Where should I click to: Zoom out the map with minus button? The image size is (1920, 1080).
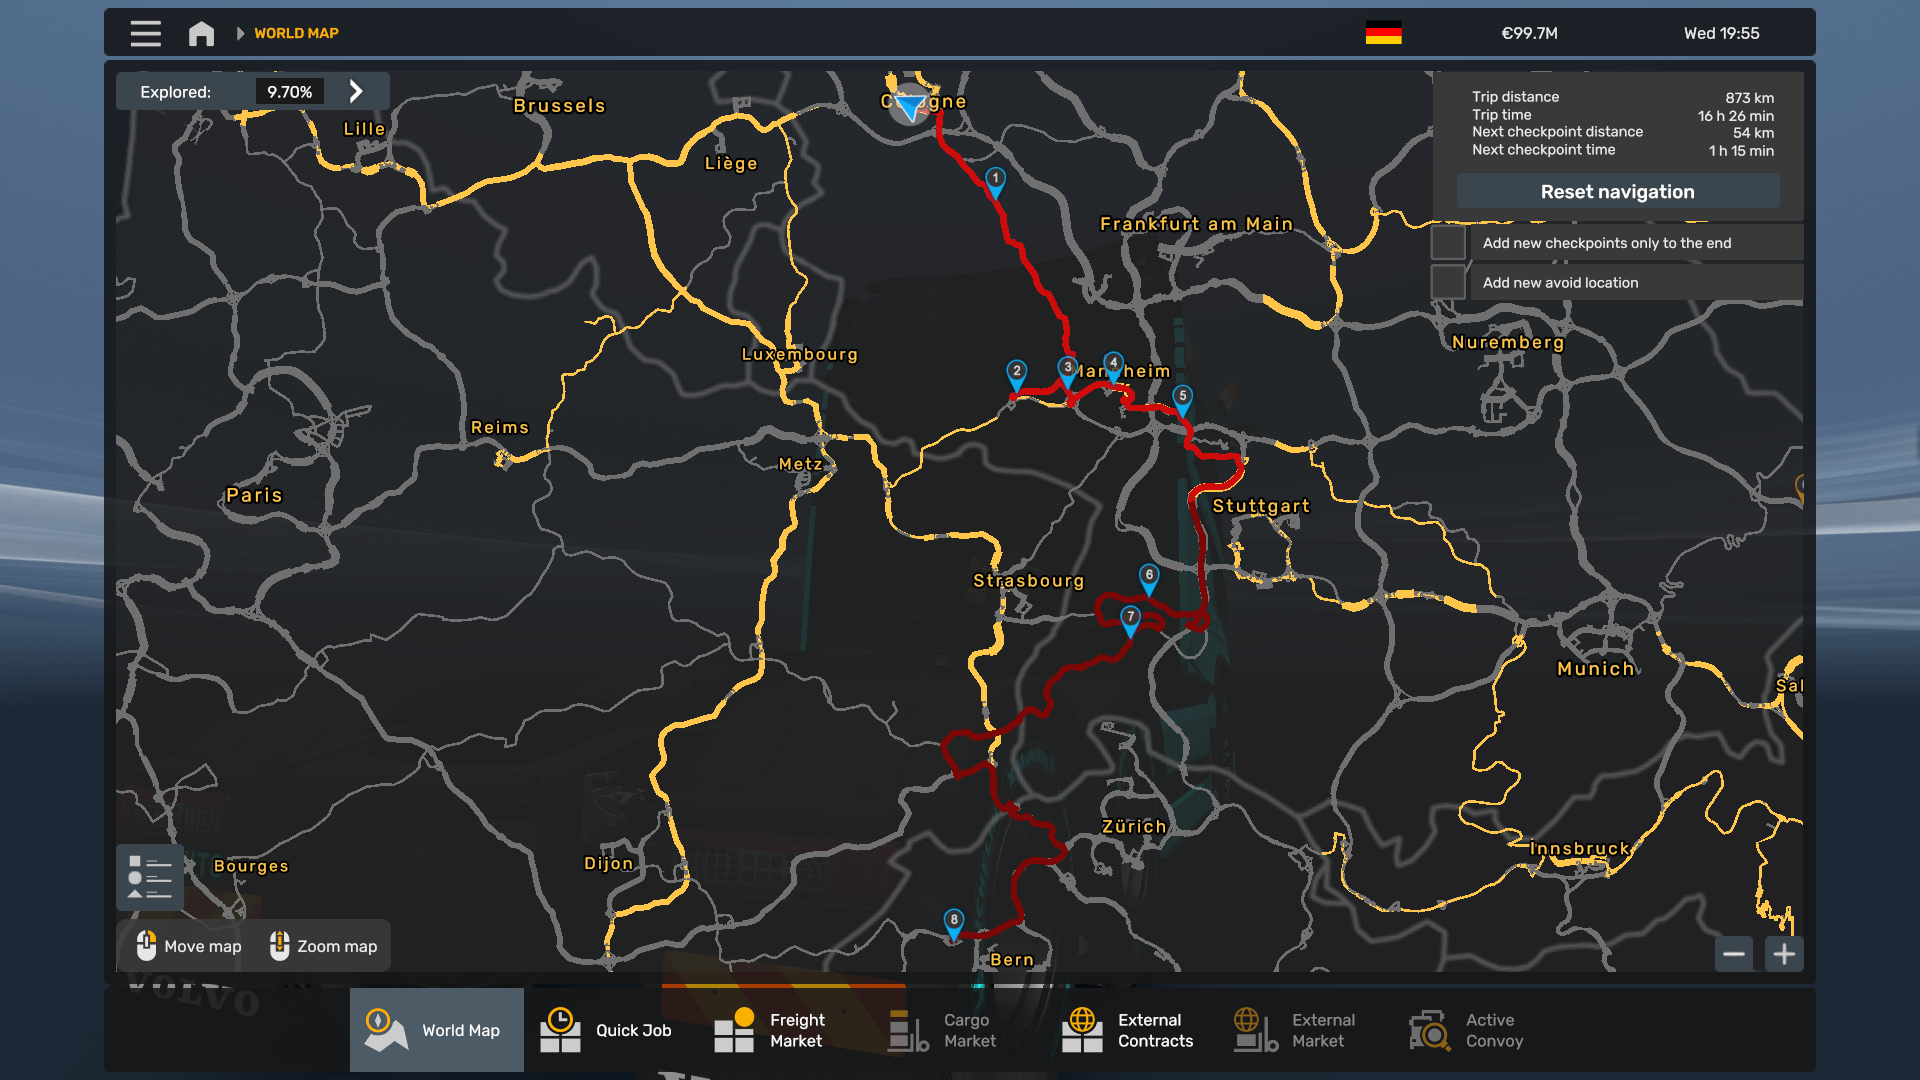click(1734, 954)
